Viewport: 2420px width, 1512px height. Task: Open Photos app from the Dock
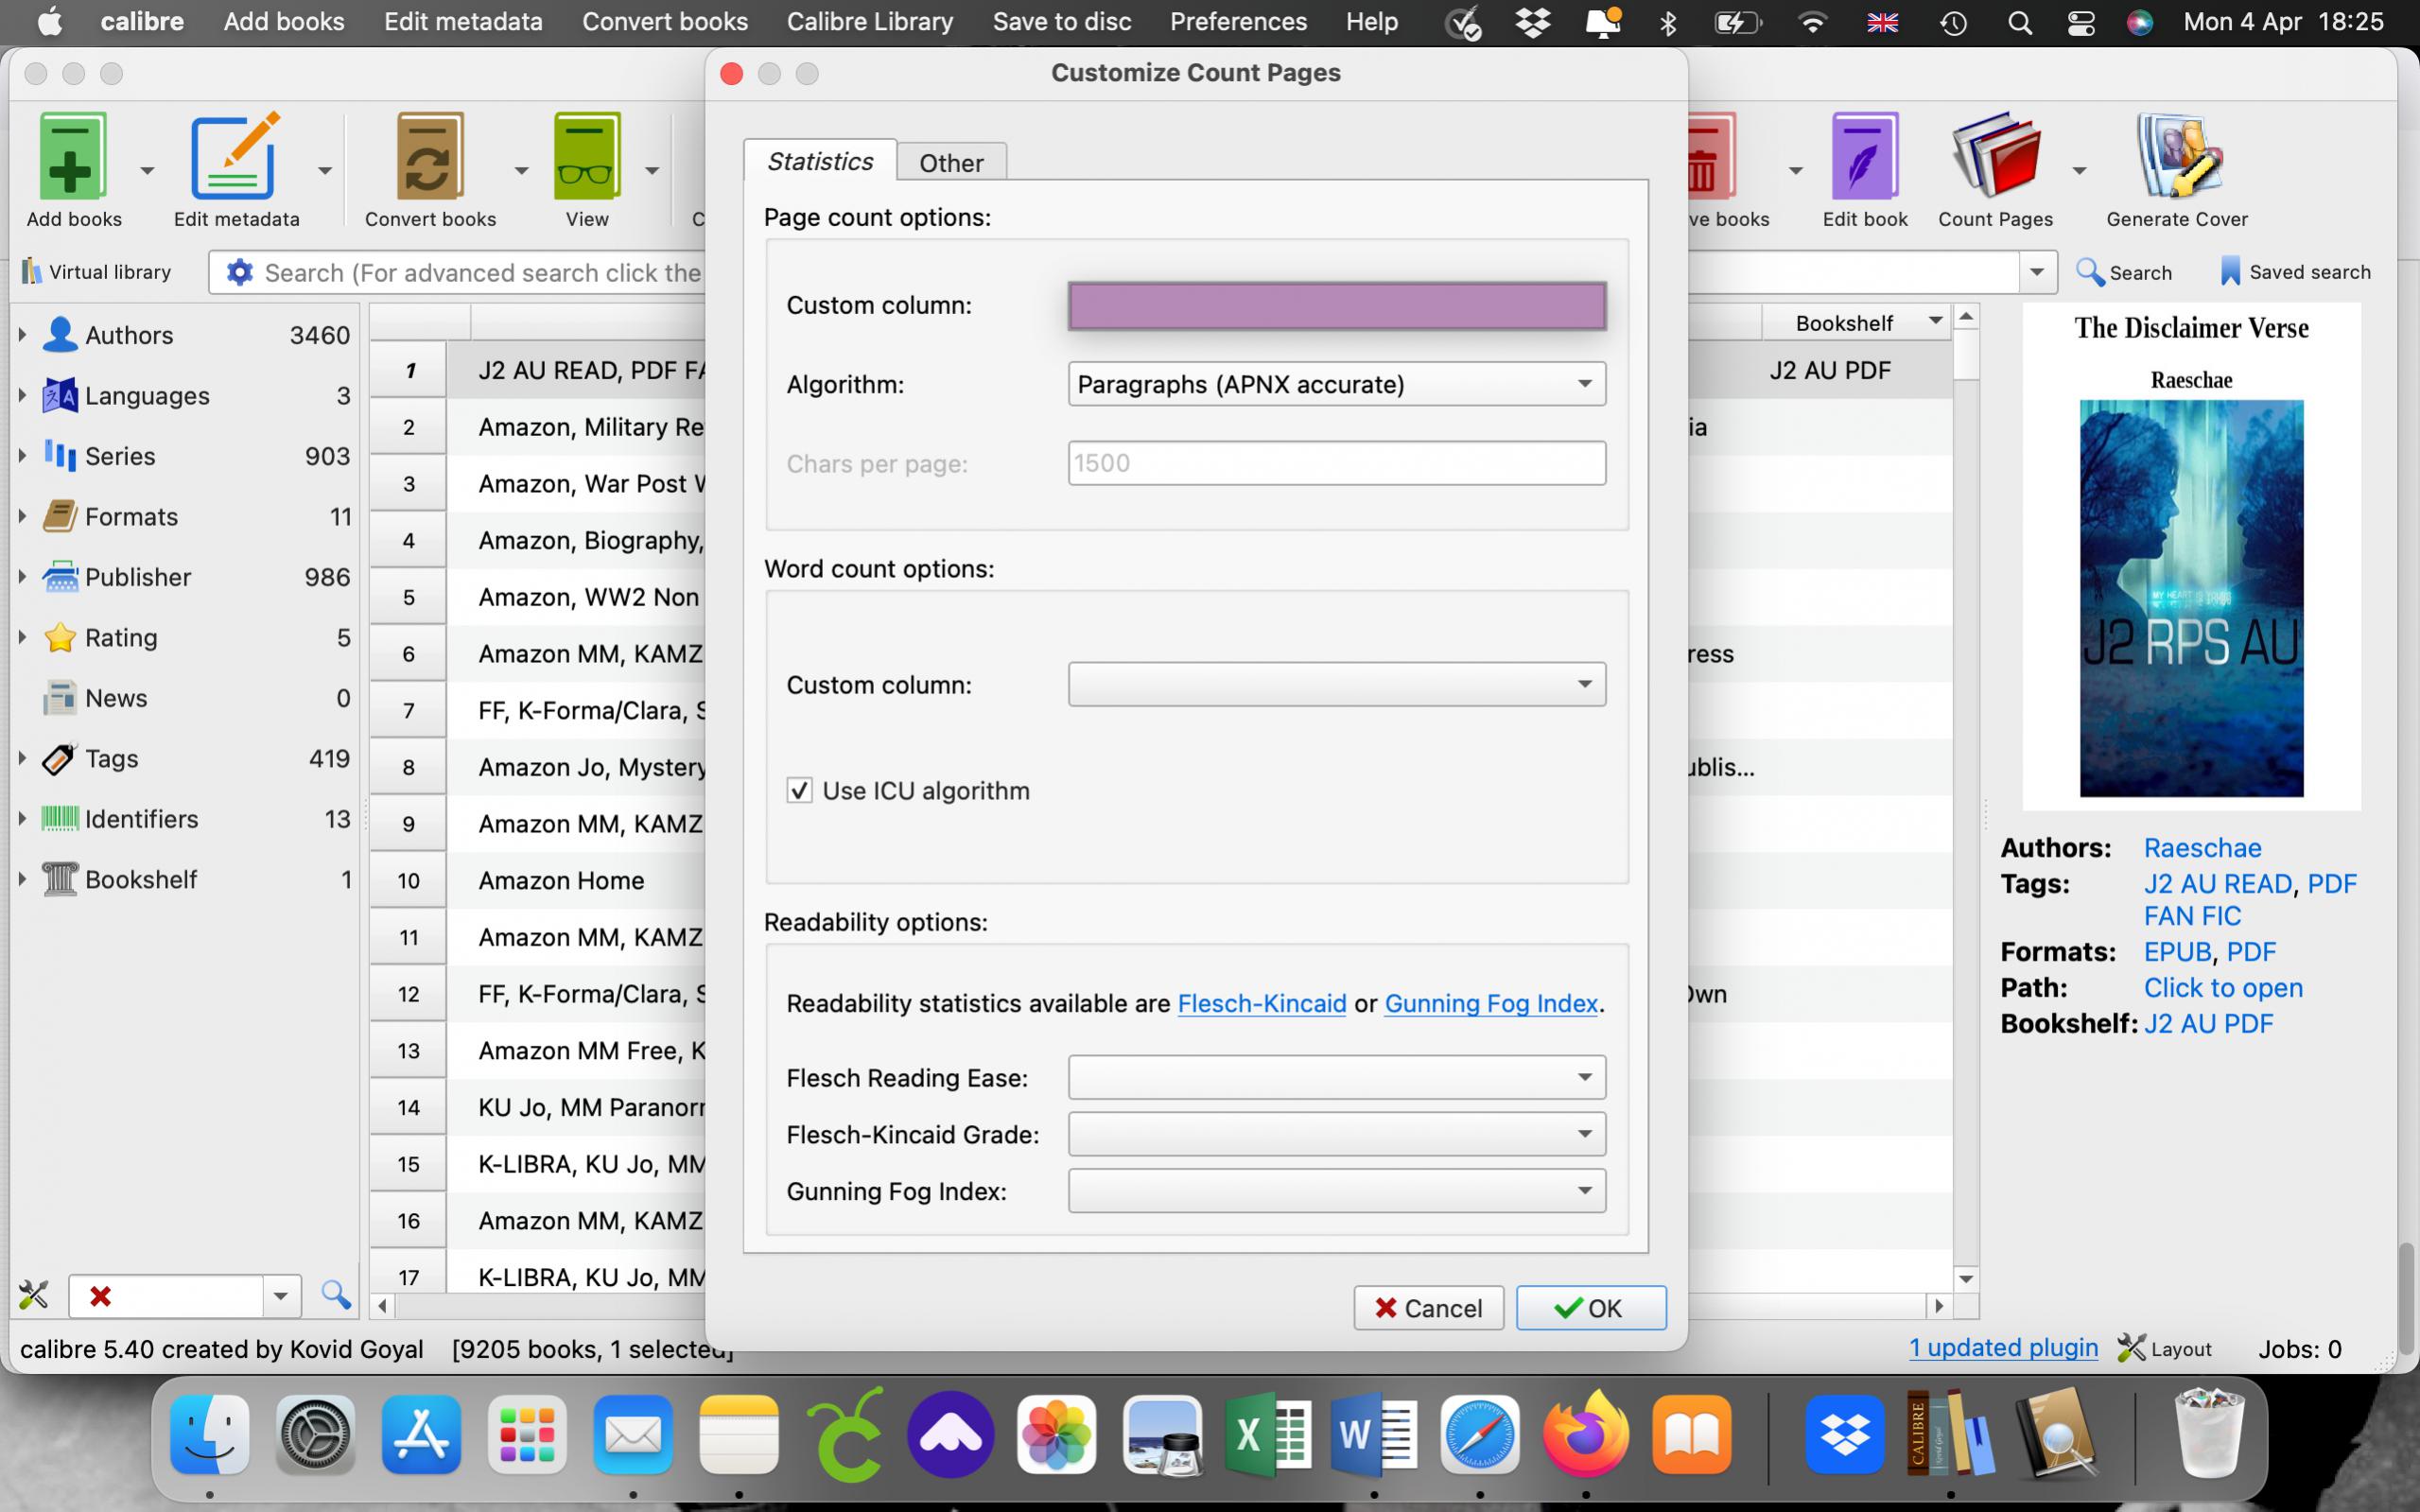1056,1435
